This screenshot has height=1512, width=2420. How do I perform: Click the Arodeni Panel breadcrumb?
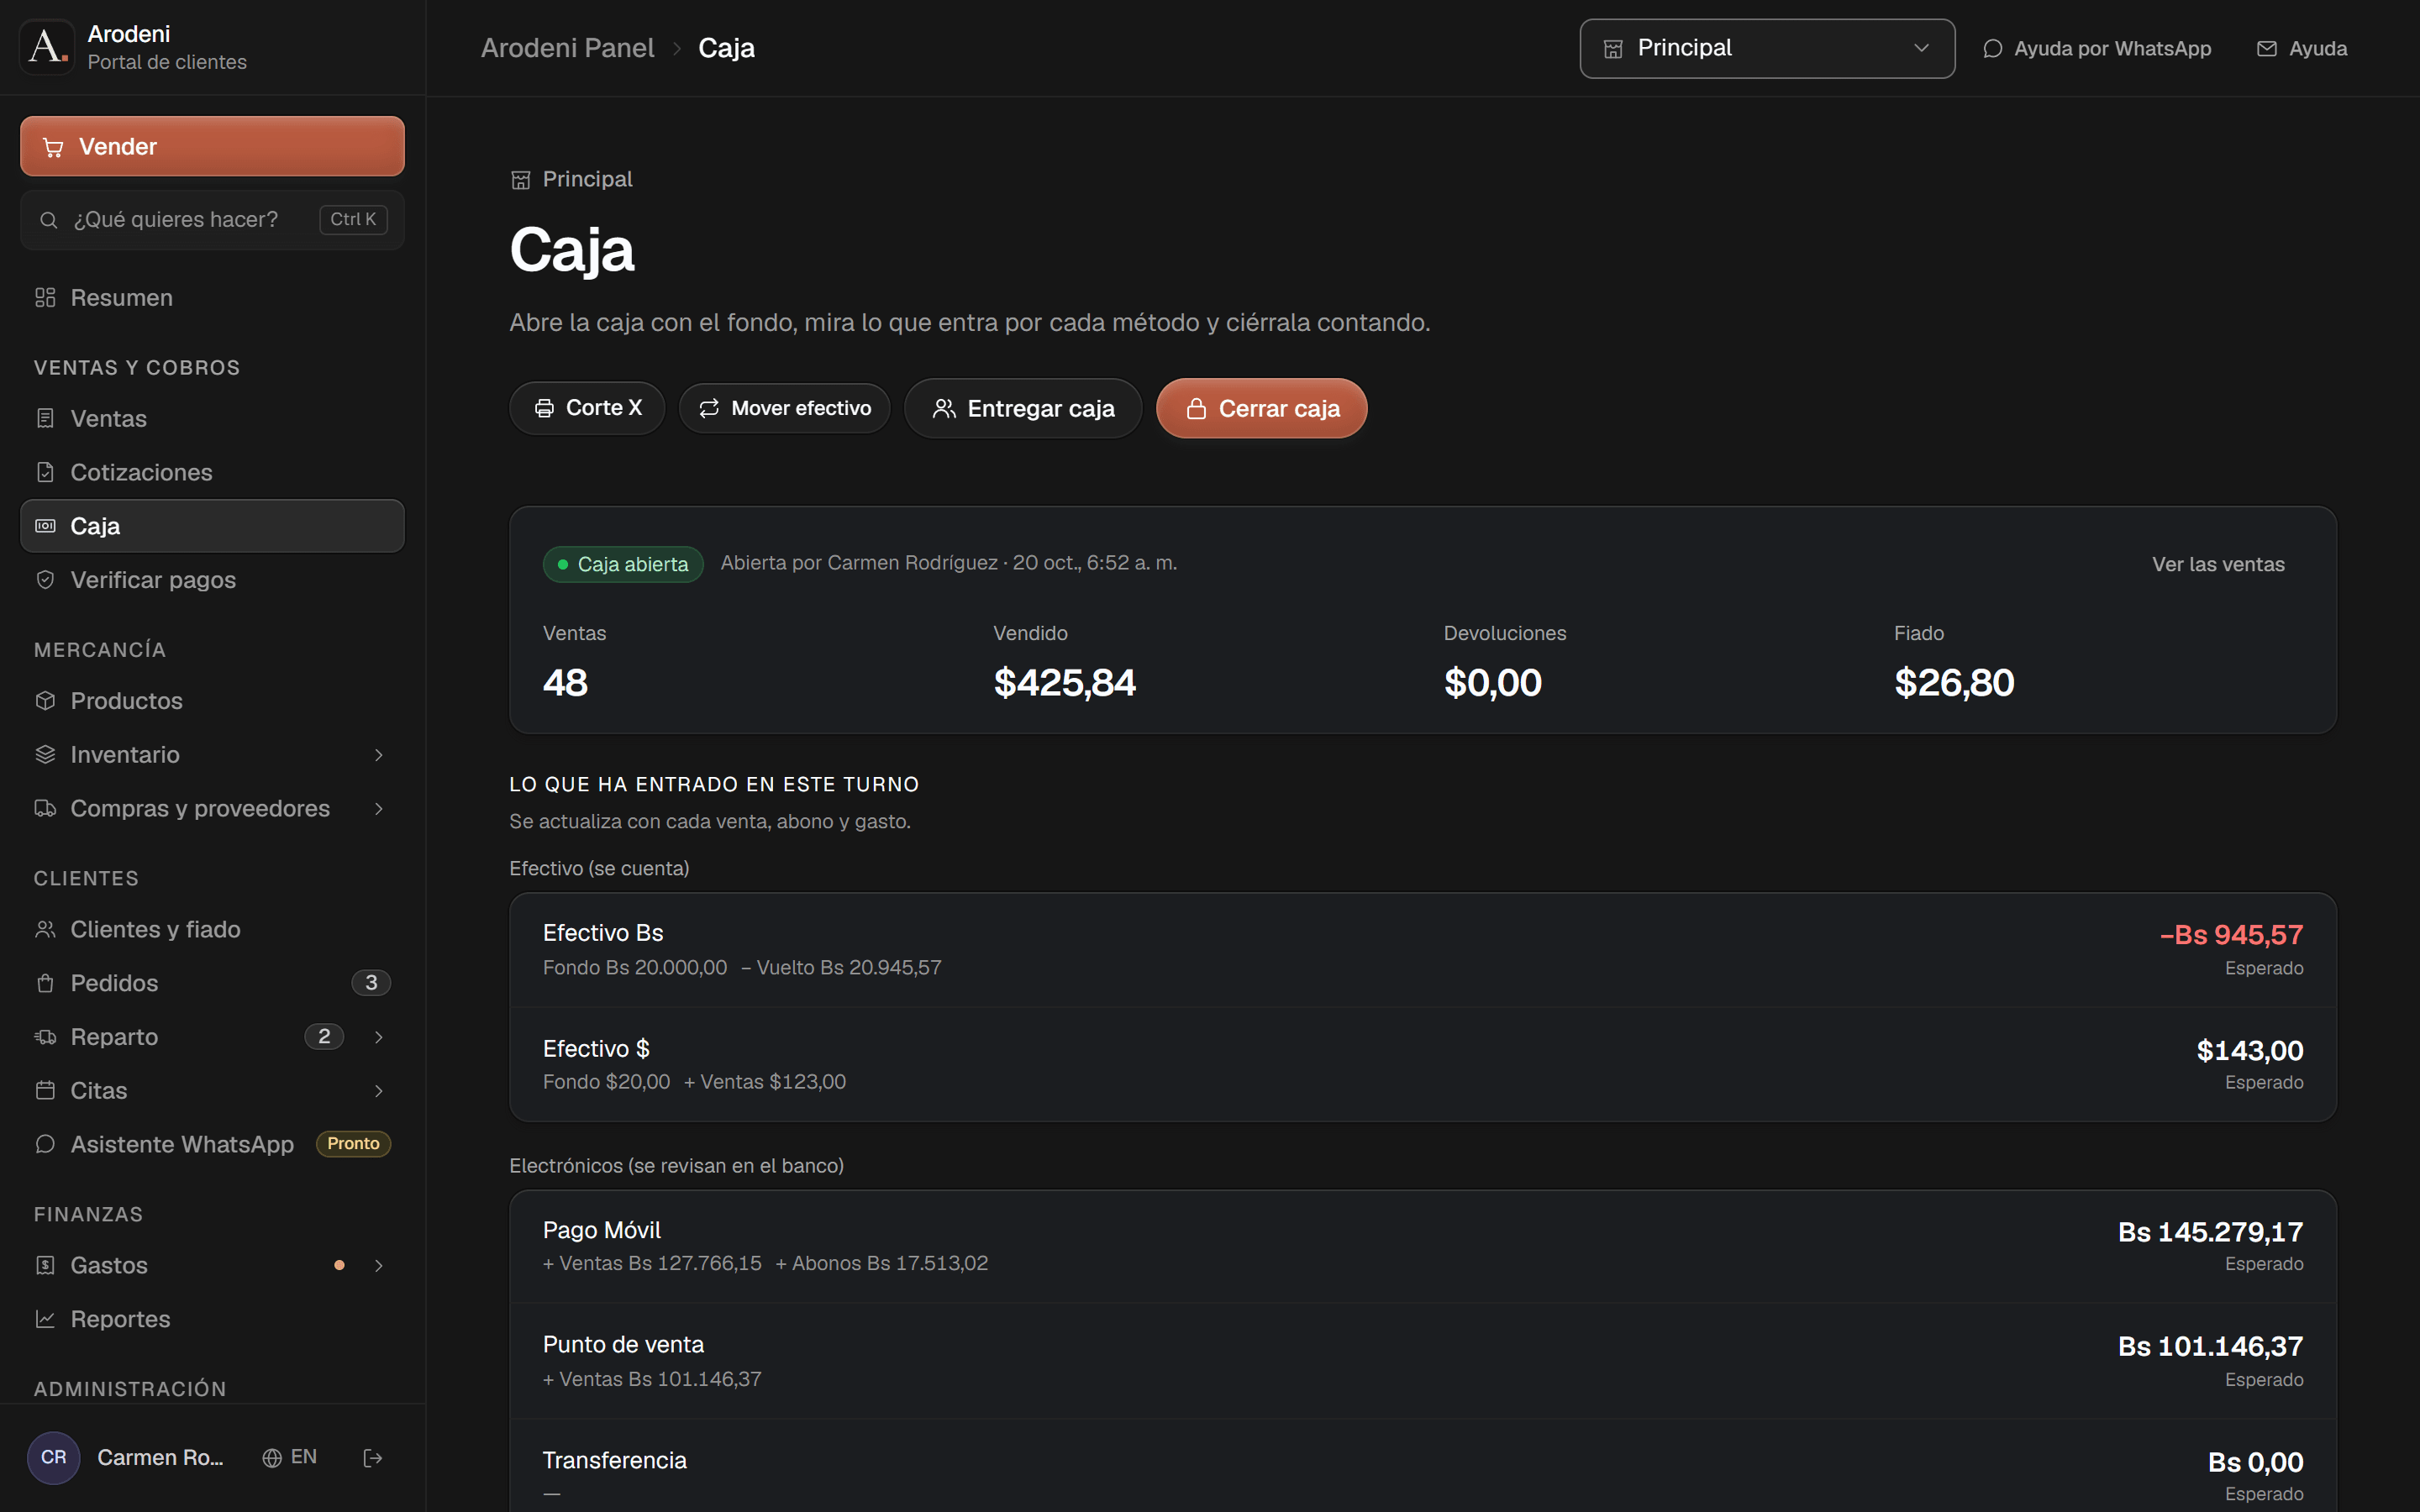(x=567, y=48)
